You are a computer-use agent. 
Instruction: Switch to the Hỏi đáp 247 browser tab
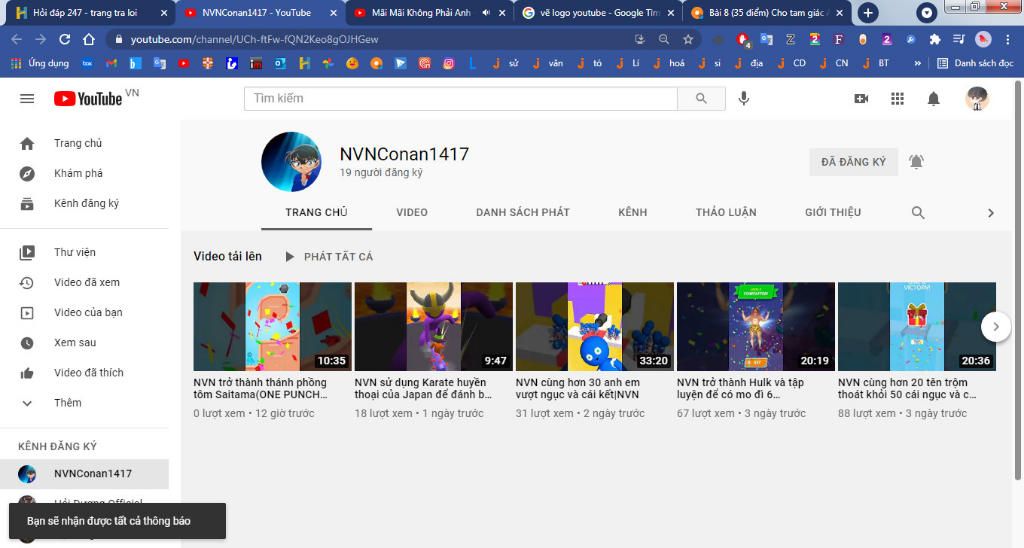click(88, 12)
